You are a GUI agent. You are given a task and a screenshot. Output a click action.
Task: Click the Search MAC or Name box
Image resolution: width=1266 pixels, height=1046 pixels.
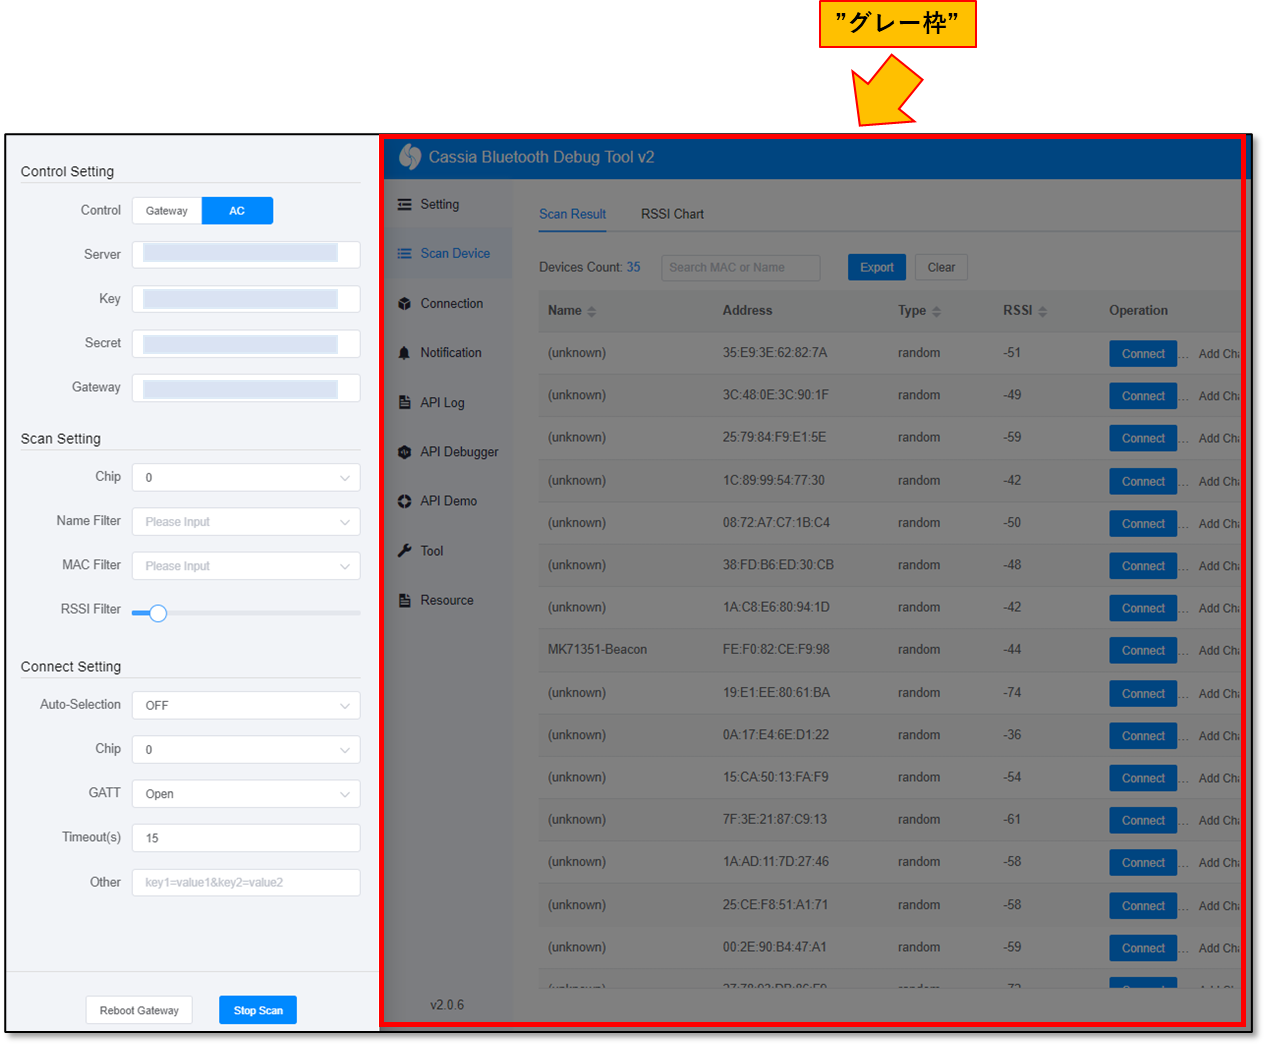click(740, 268)
